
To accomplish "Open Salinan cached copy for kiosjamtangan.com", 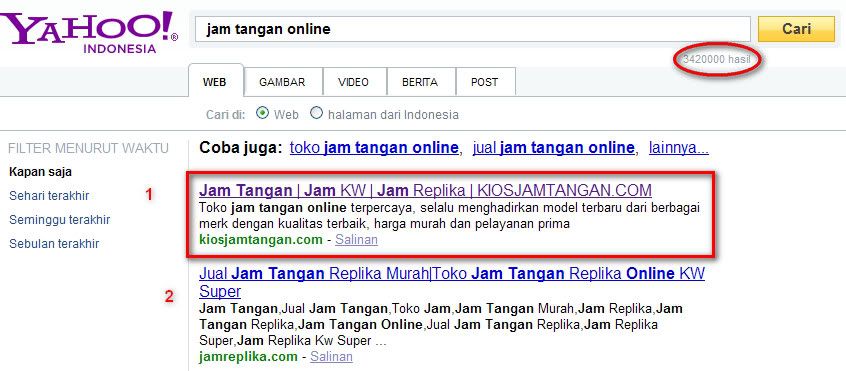I will [x=356, y=239].
